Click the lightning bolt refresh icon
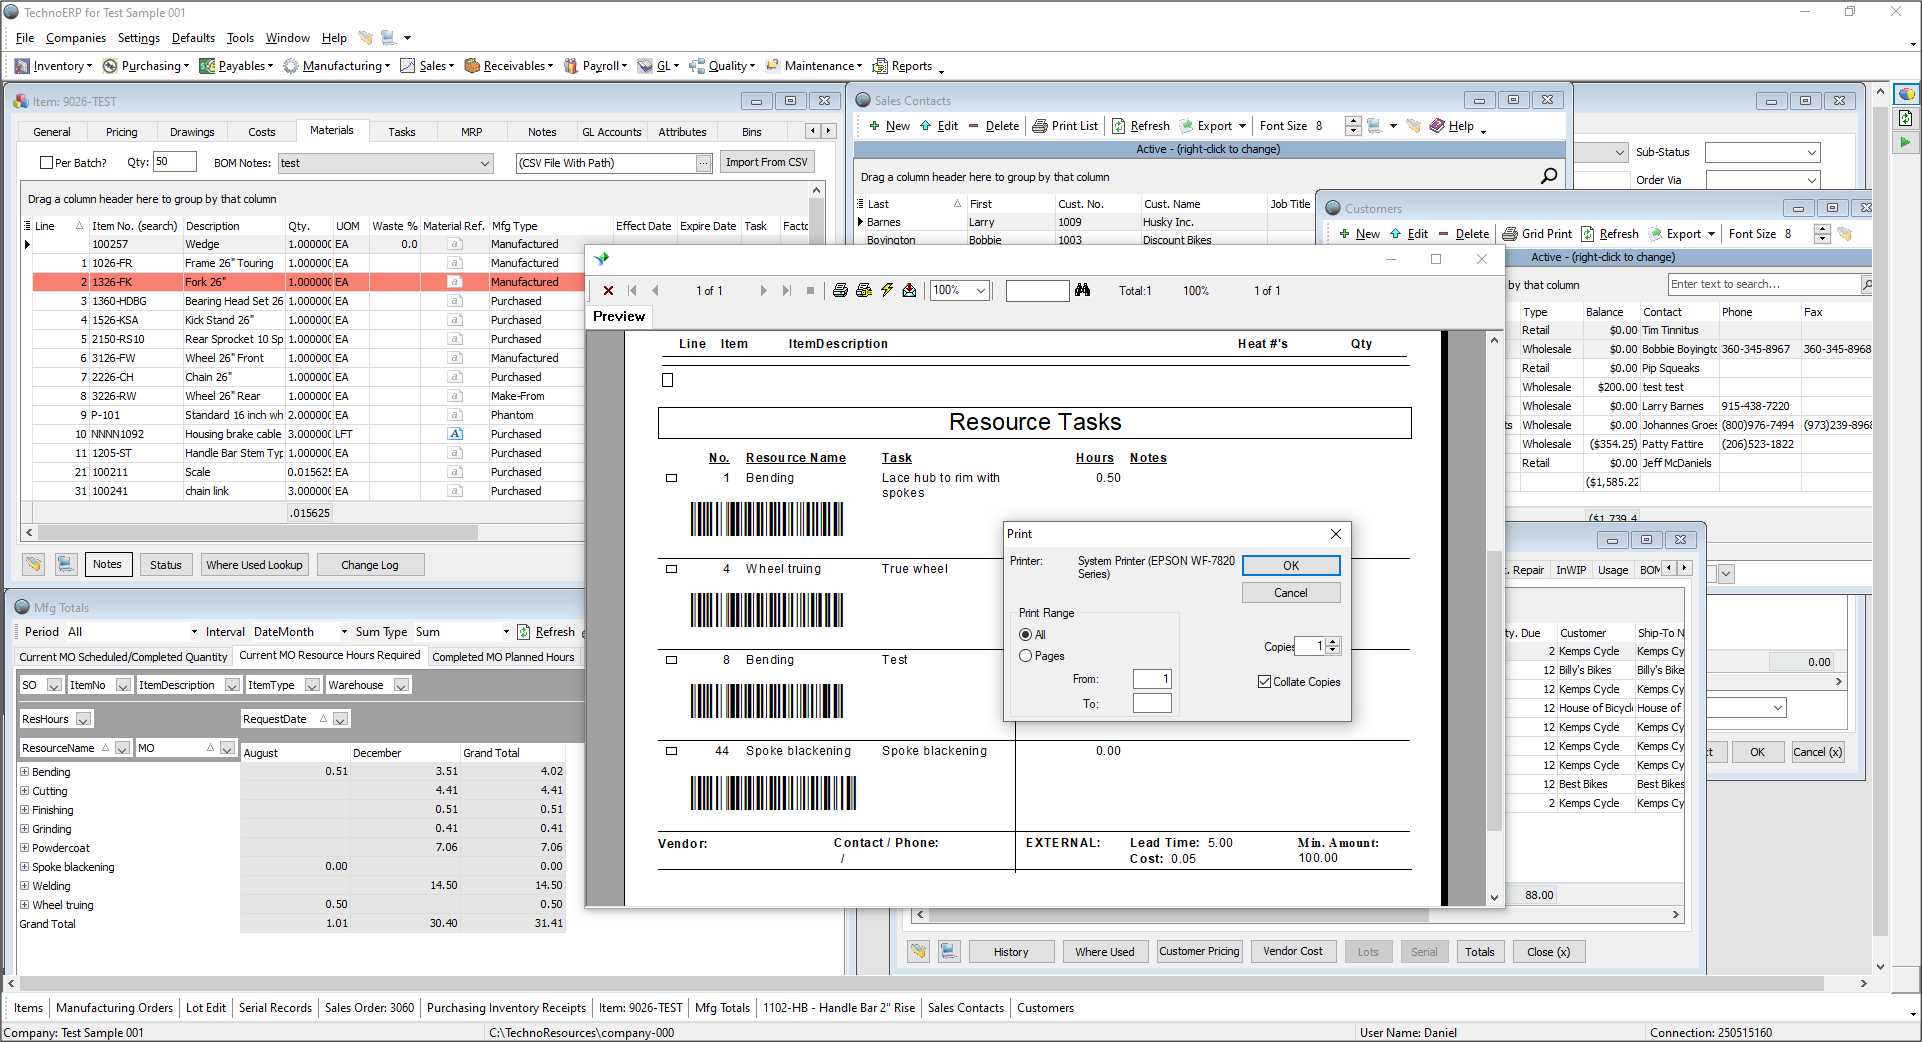Image resolution: width=1922 pixels, height=1042 pixels. click(x=886, y=291)
